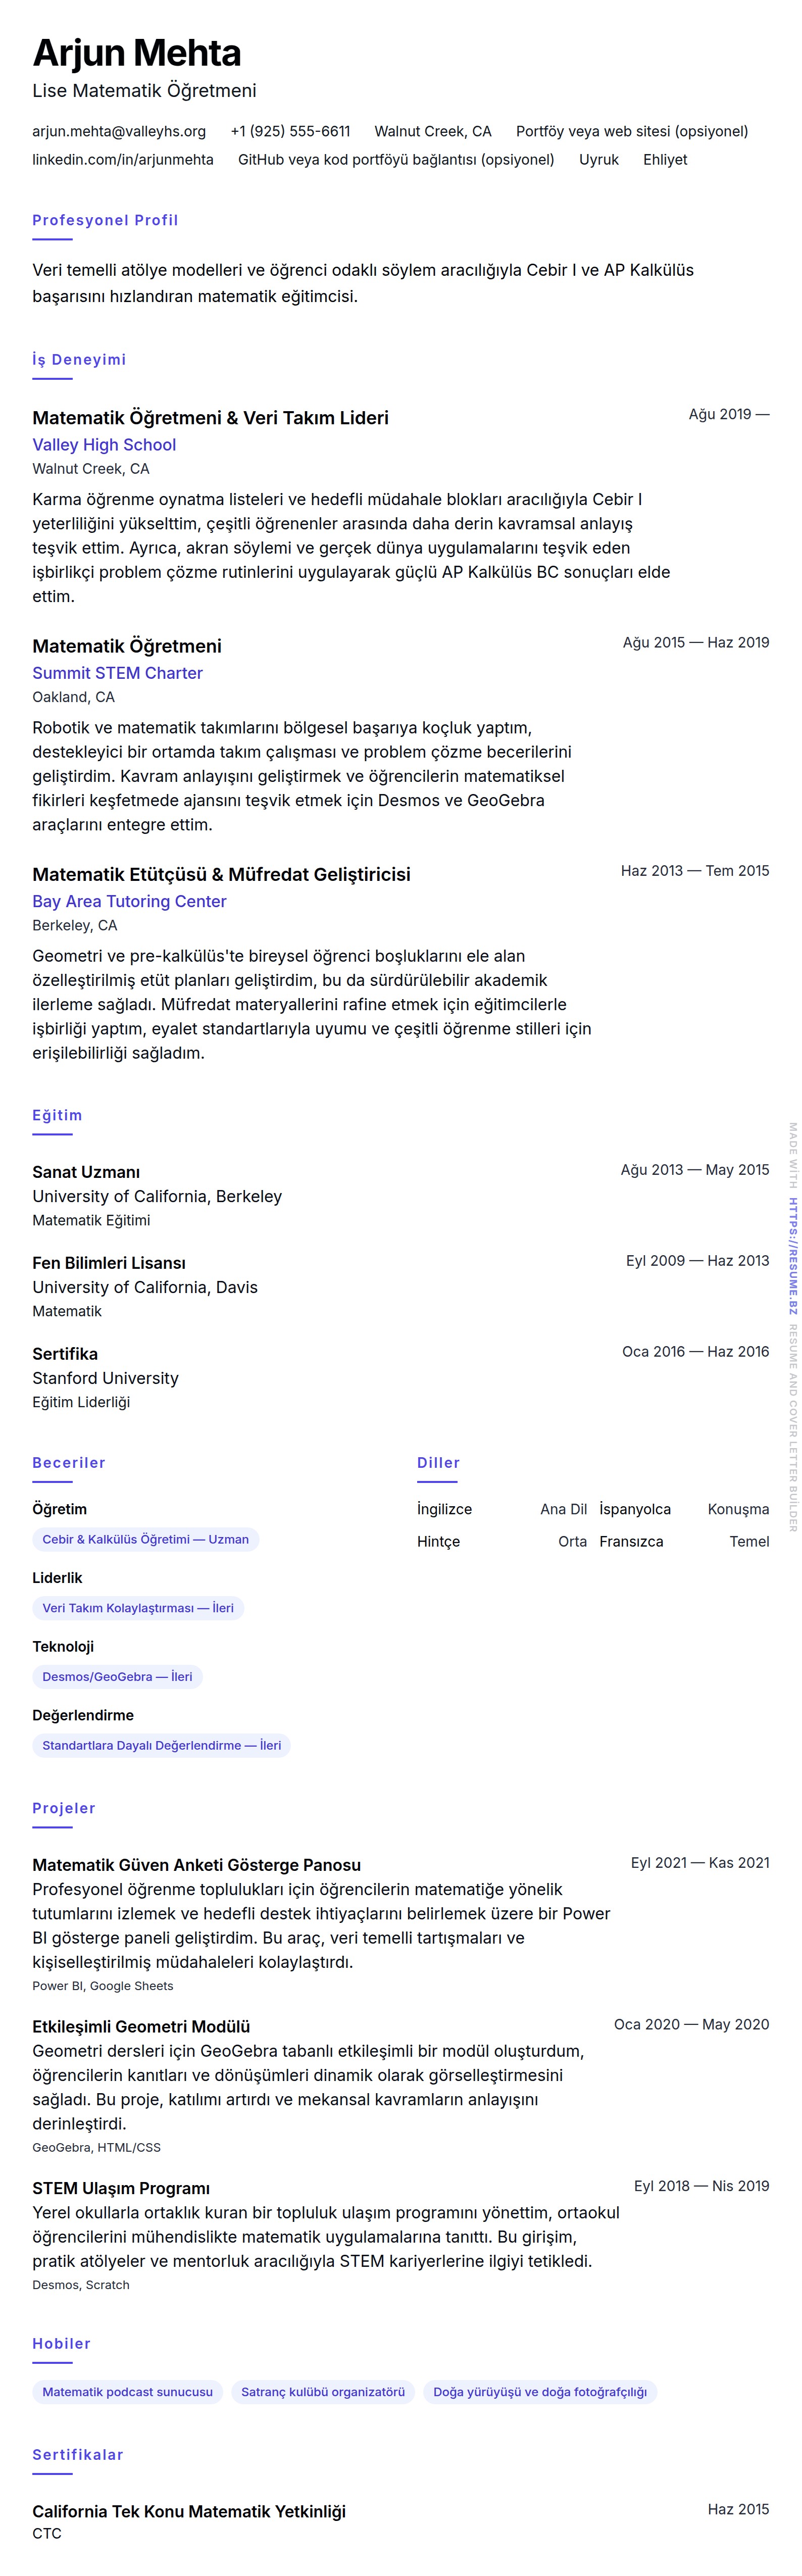802x2576 pixels.
Task: Open the Portföy veya web sitesi link
Action: 631,131
